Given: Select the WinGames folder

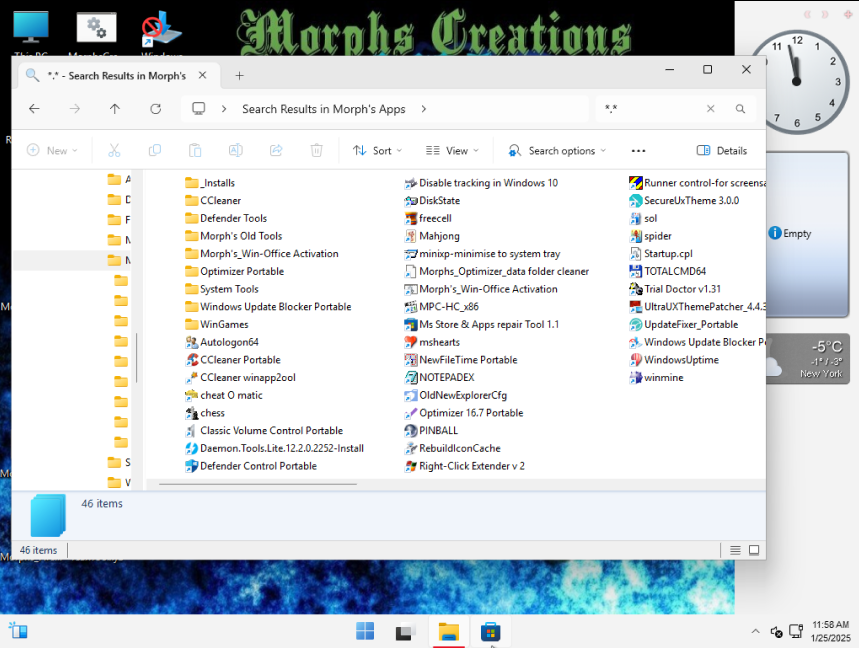Looking at the screenshot, I should [217, 324].
